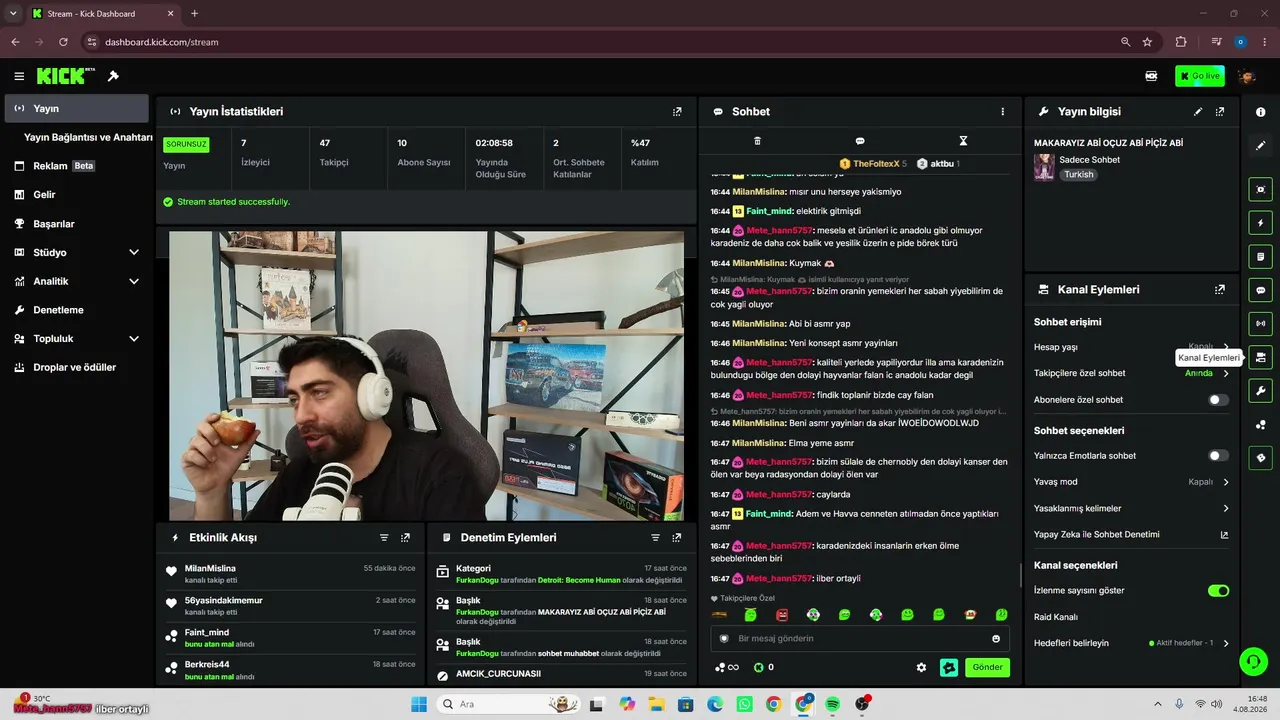Click the speech bubble icon under Sohbet

coord(860,141)
